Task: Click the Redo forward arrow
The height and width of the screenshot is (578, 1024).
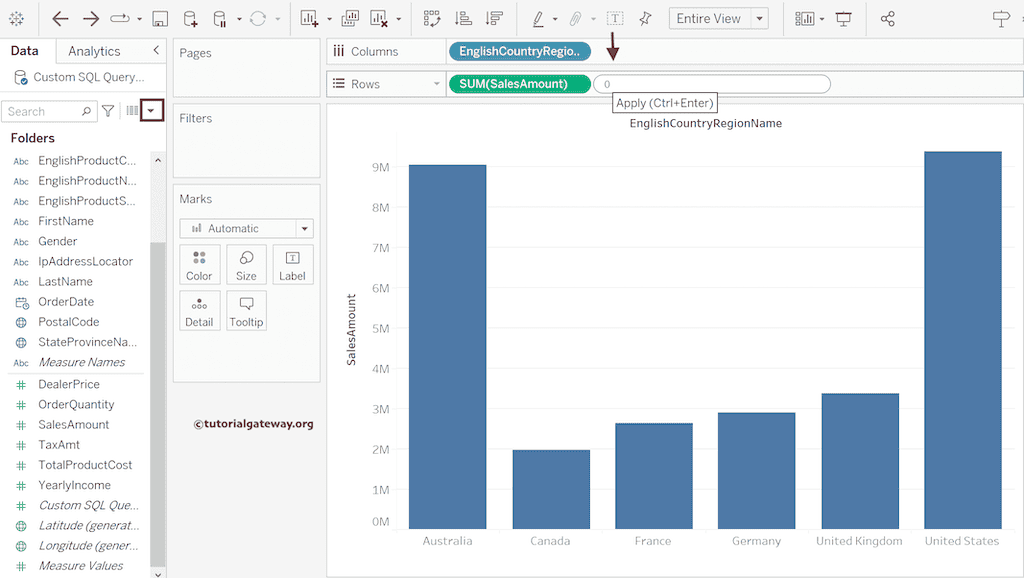Action: 91,19
